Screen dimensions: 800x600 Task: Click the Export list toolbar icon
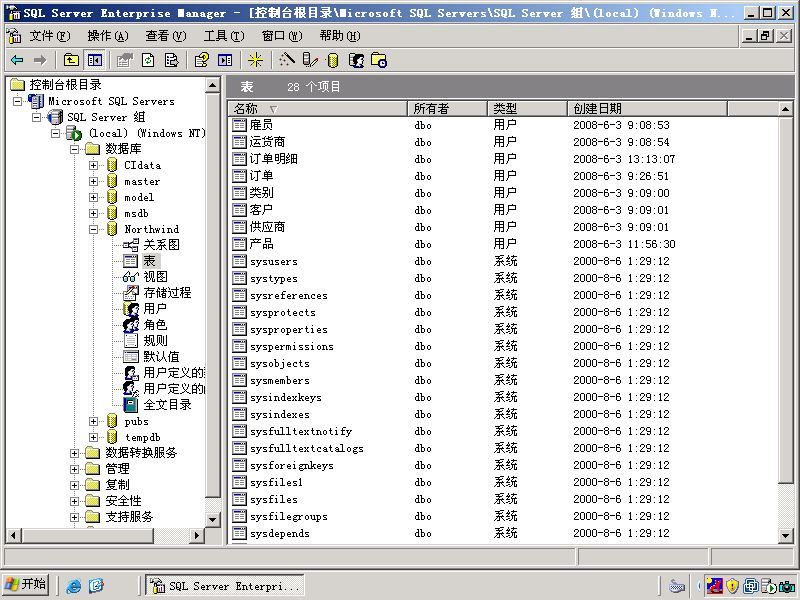coord(171,60)
